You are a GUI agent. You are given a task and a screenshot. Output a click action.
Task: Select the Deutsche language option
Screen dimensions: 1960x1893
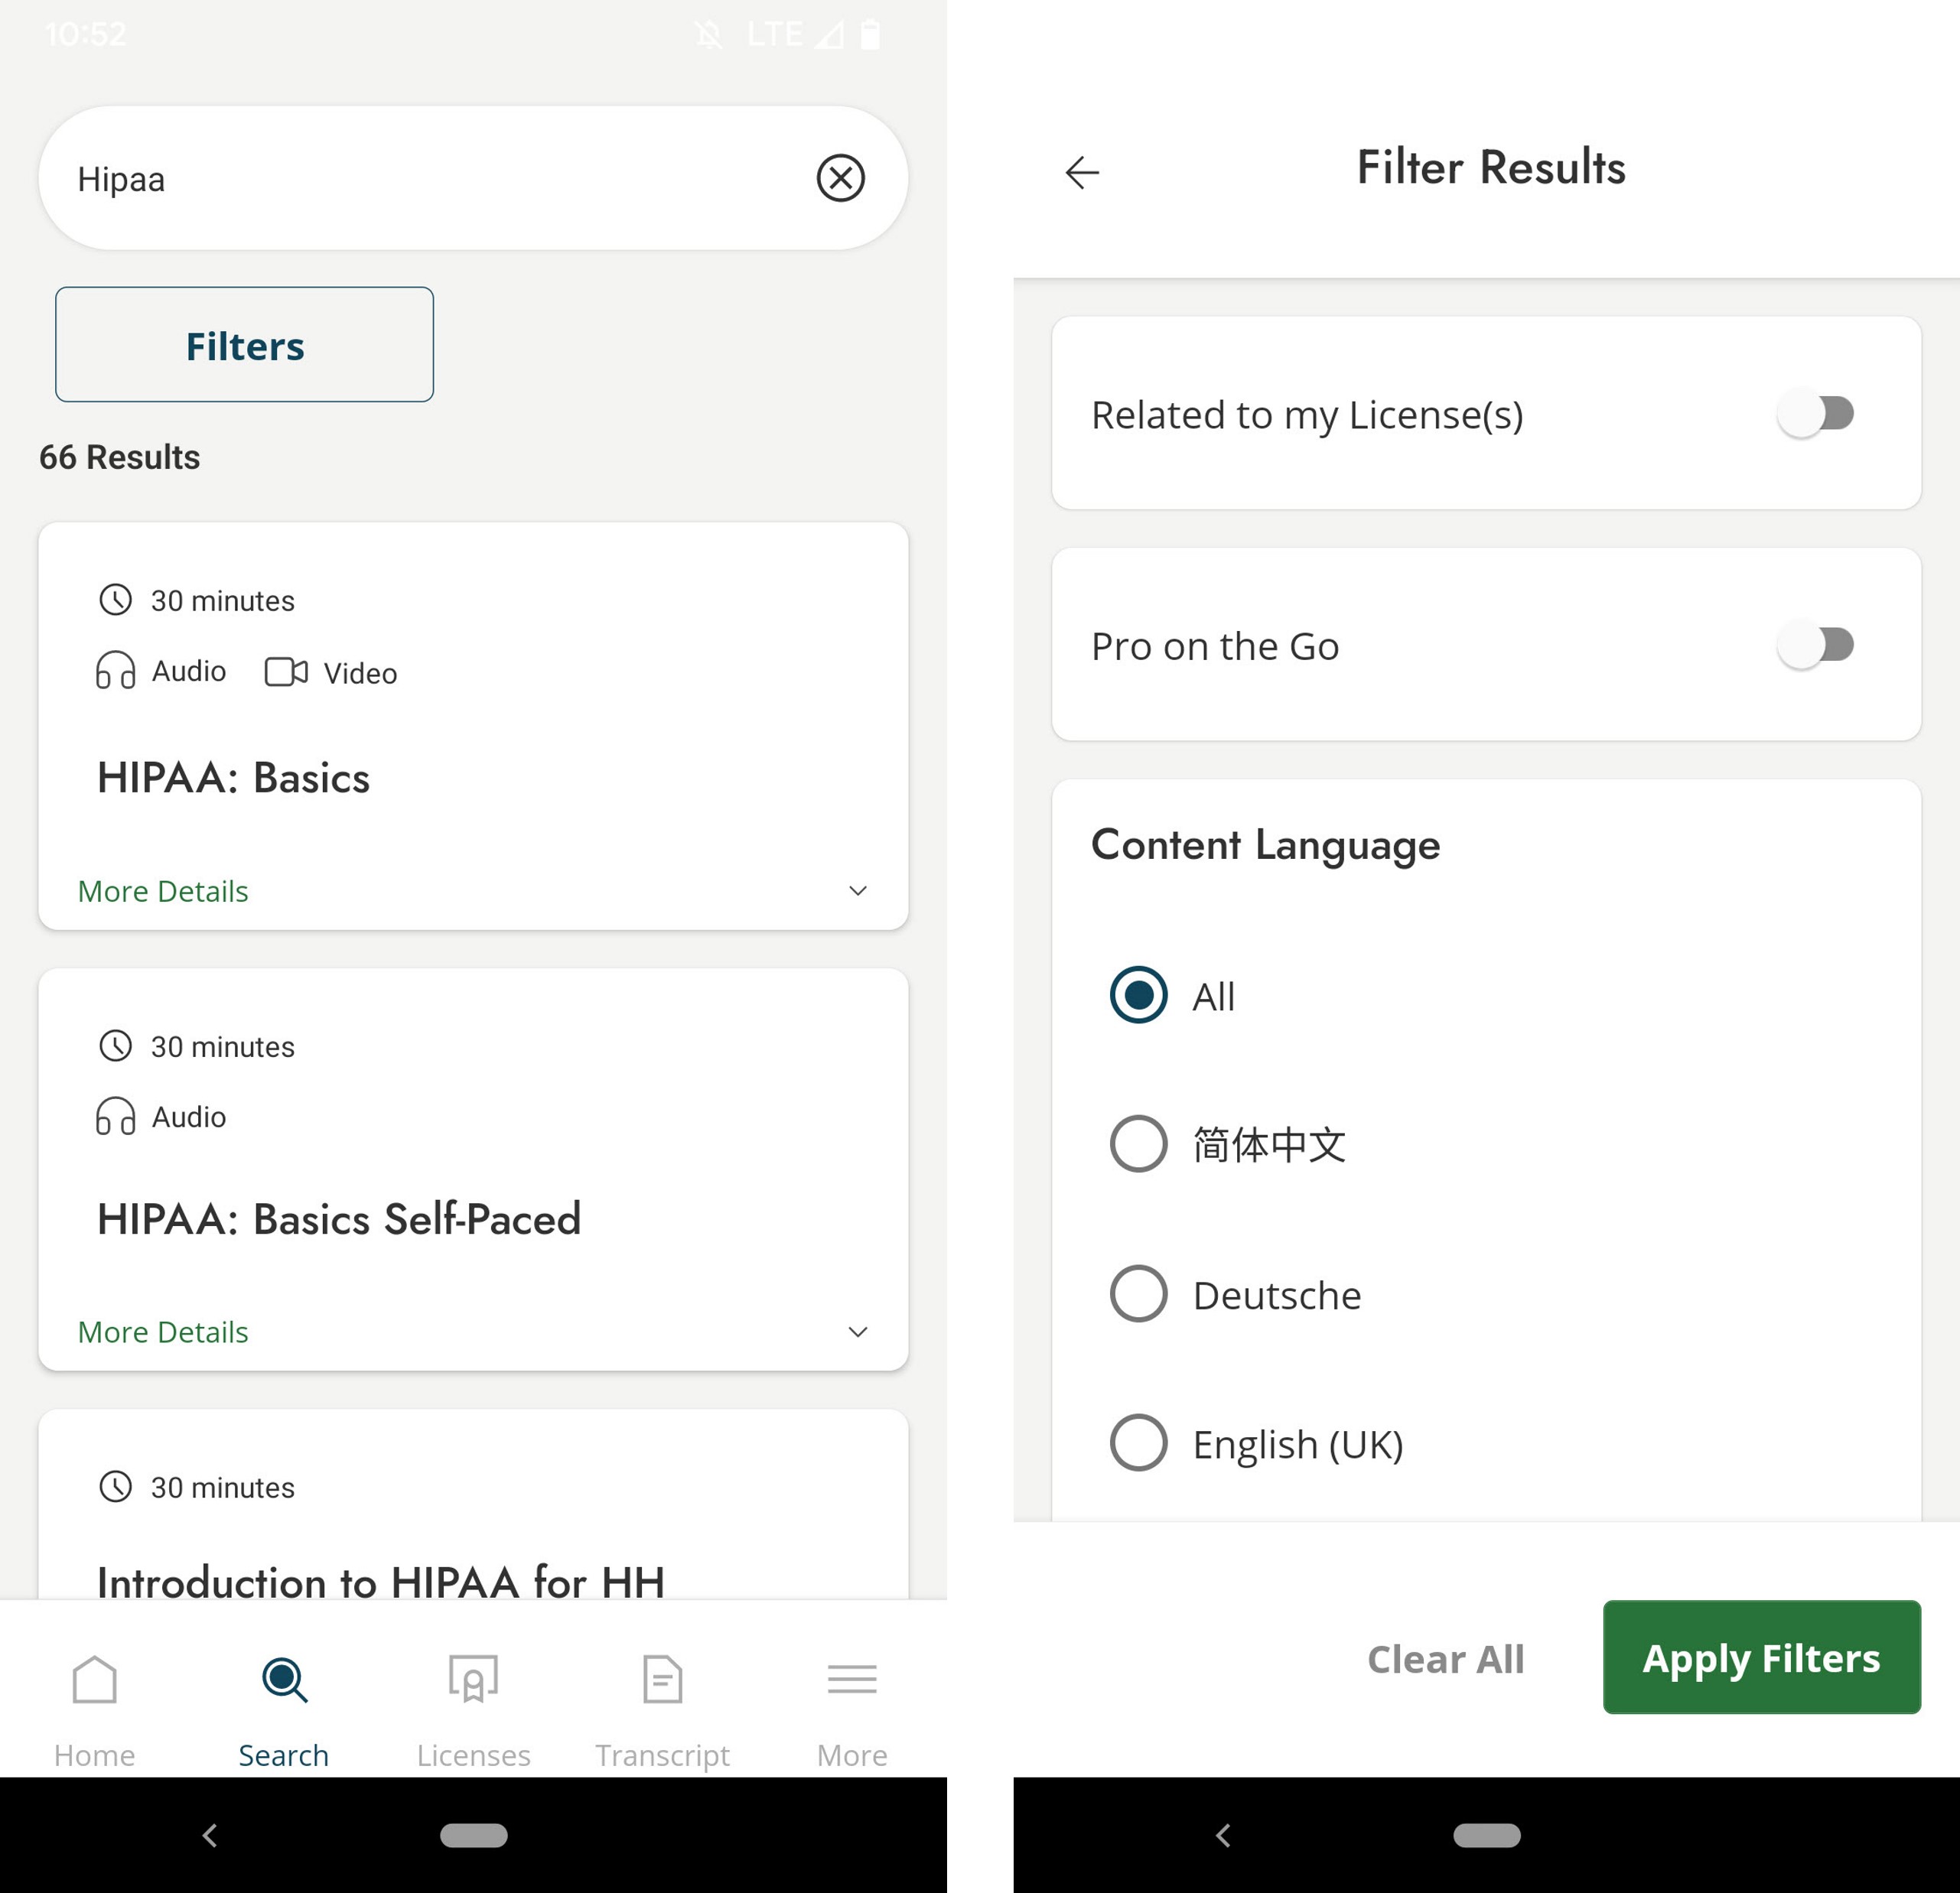point(1137,1294)
